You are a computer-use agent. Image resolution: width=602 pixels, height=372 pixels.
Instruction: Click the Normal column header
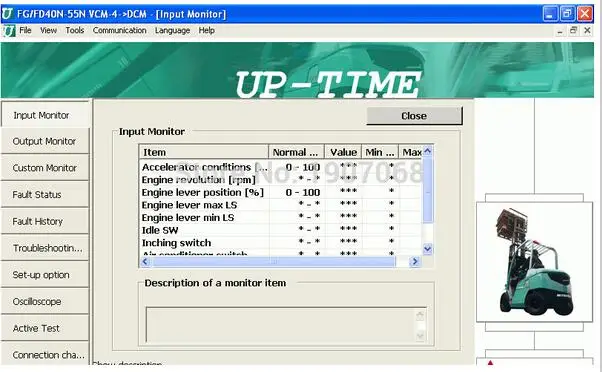(296, 152)
